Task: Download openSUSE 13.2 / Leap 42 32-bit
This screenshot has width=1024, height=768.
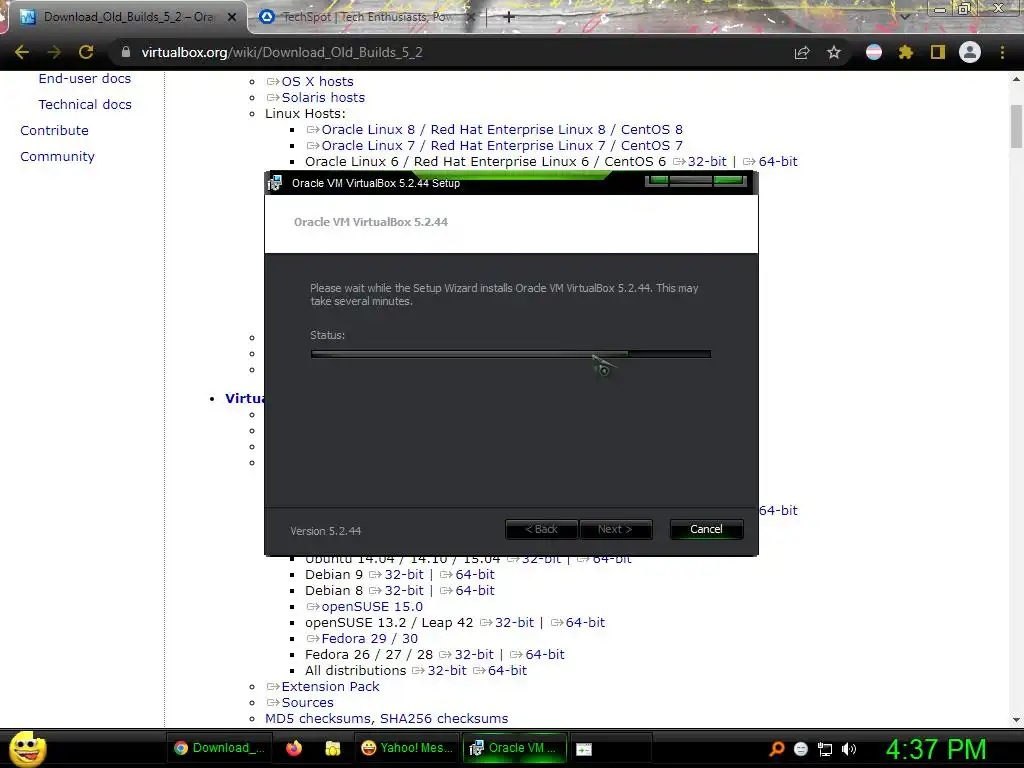Action: point(514,622)
